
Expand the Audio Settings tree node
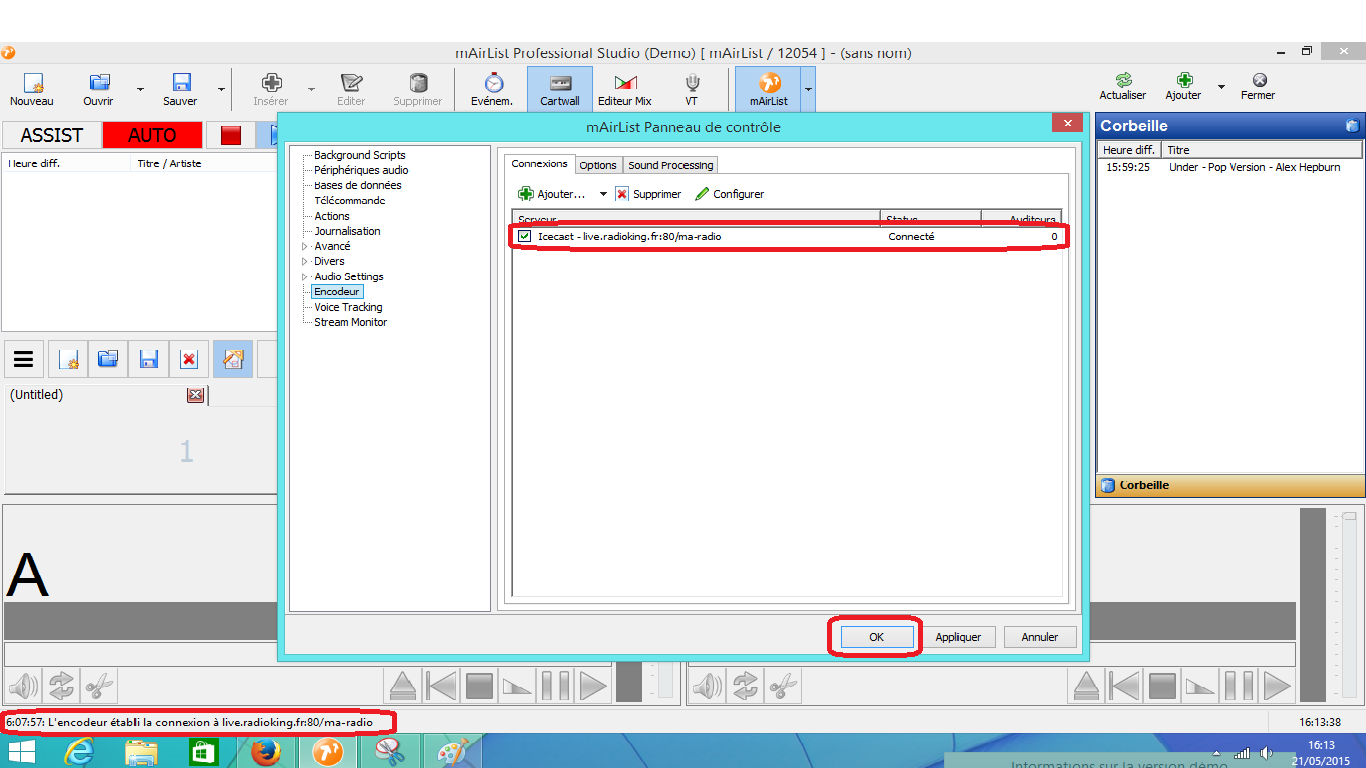pos(305,277)
